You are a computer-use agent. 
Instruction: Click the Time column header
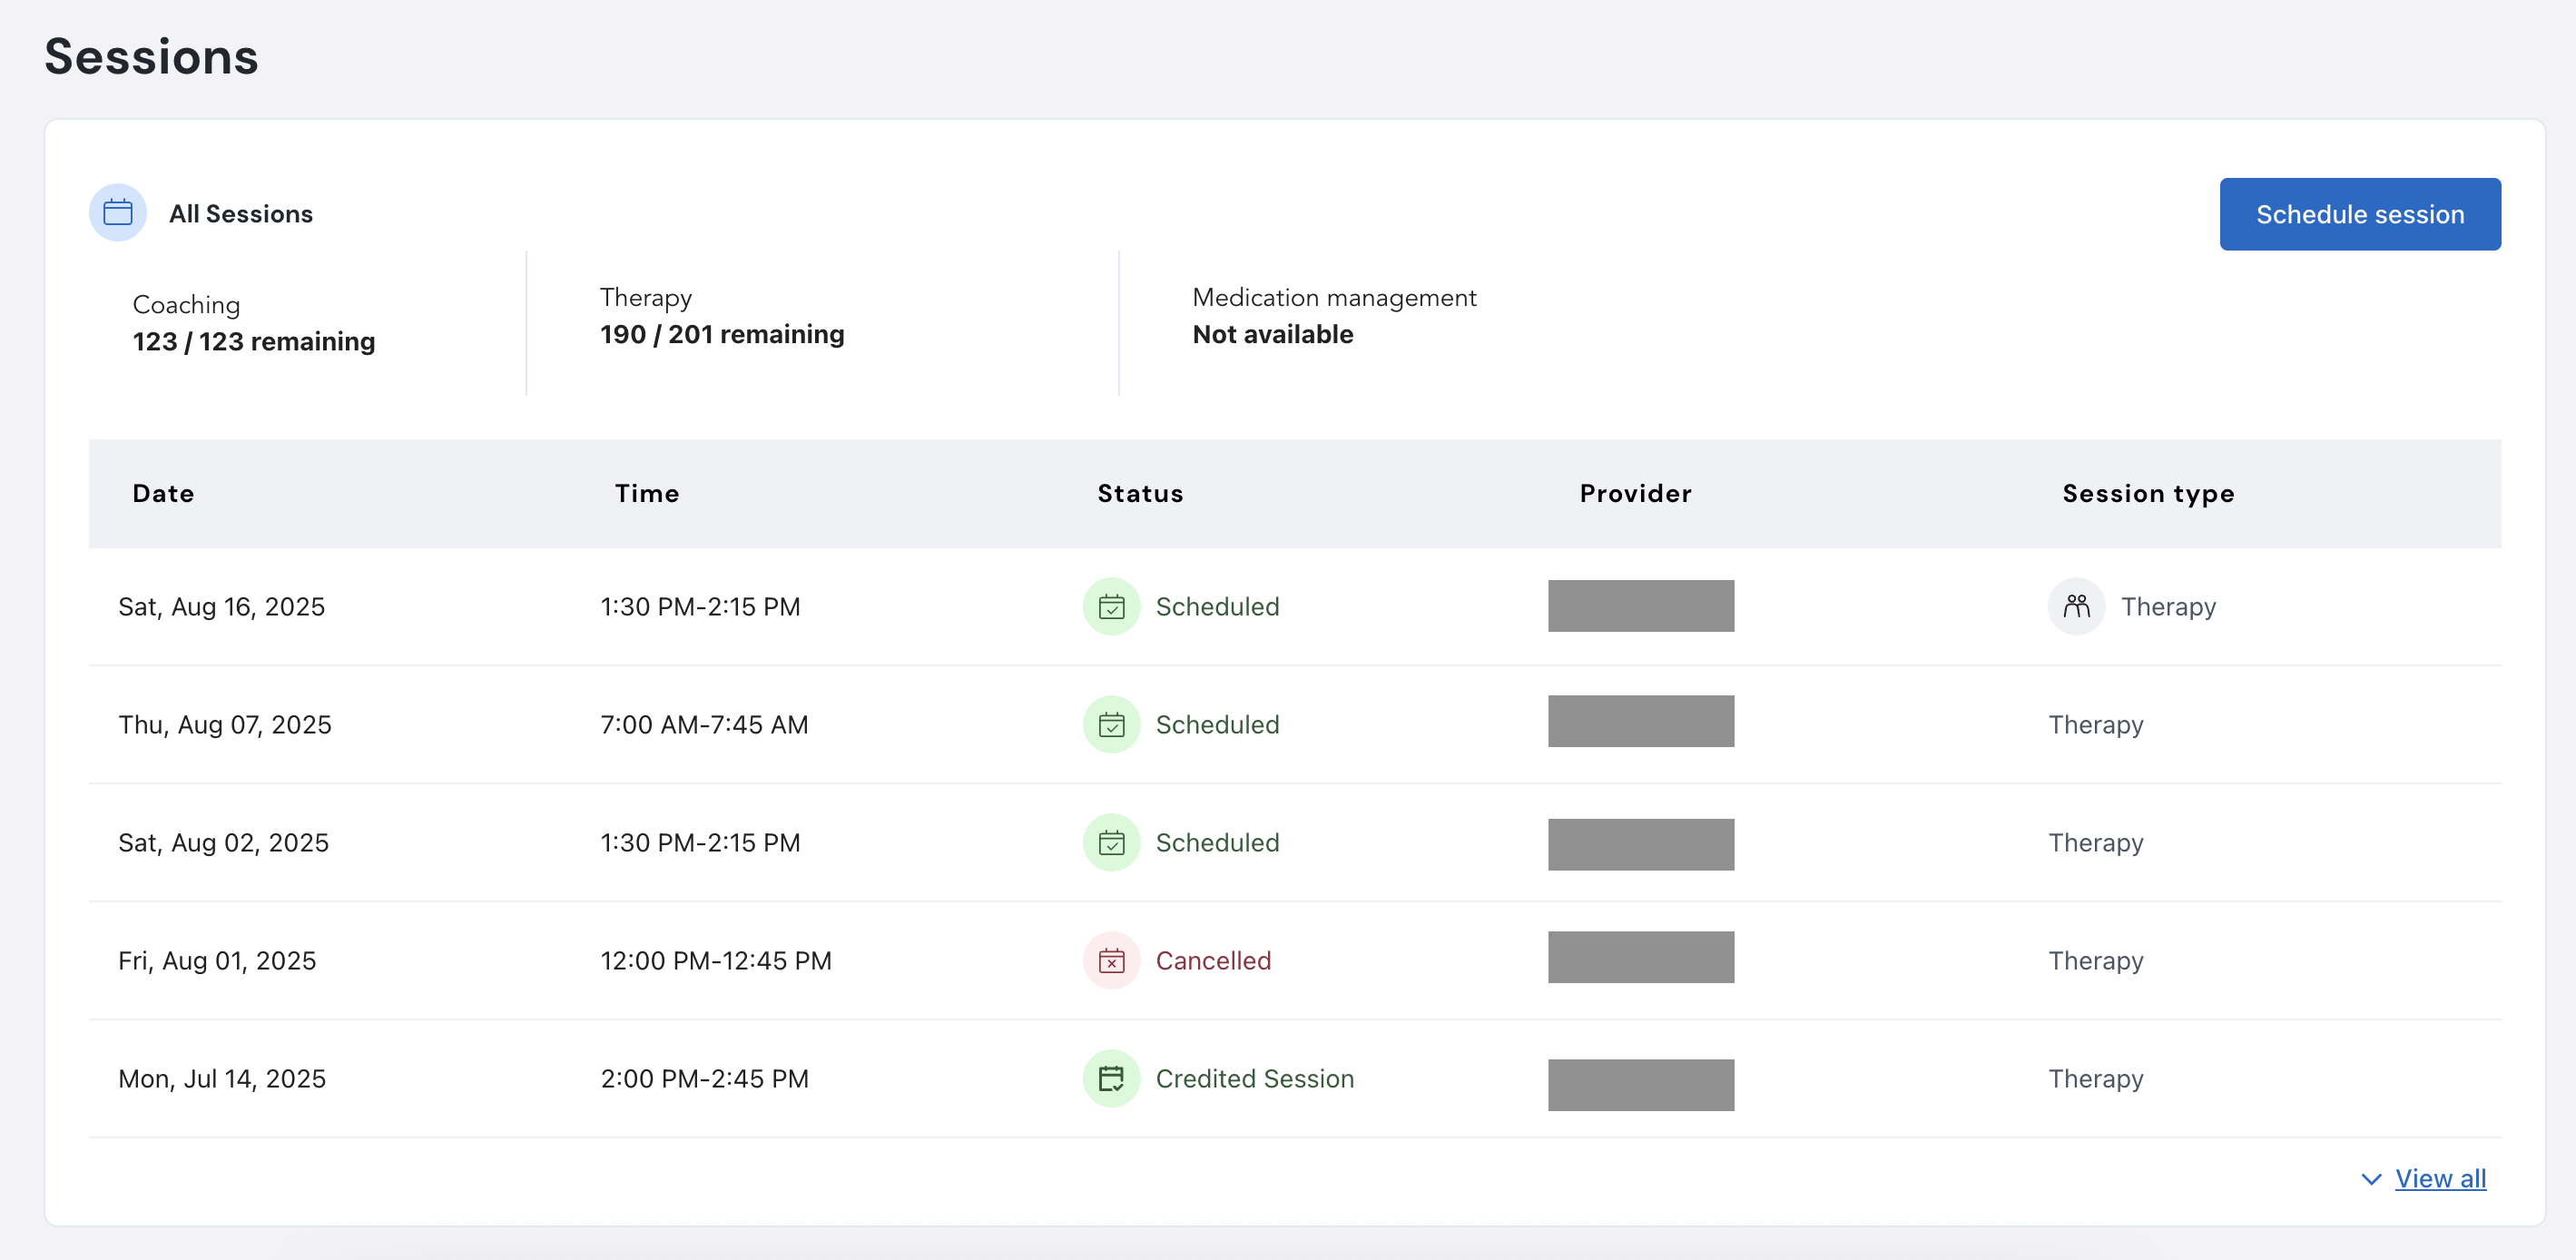(x=647, y=494)
